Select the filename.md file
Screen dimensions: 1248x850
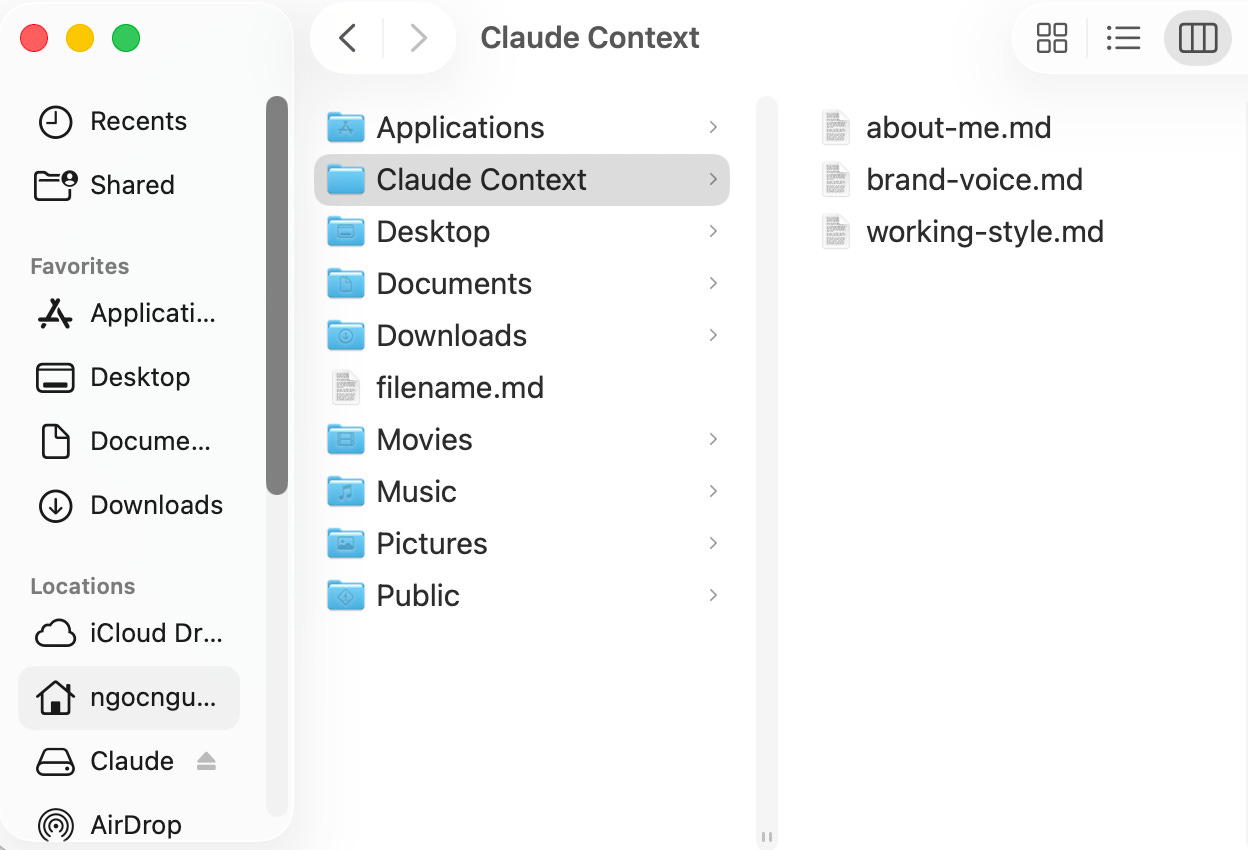[521, 388]
